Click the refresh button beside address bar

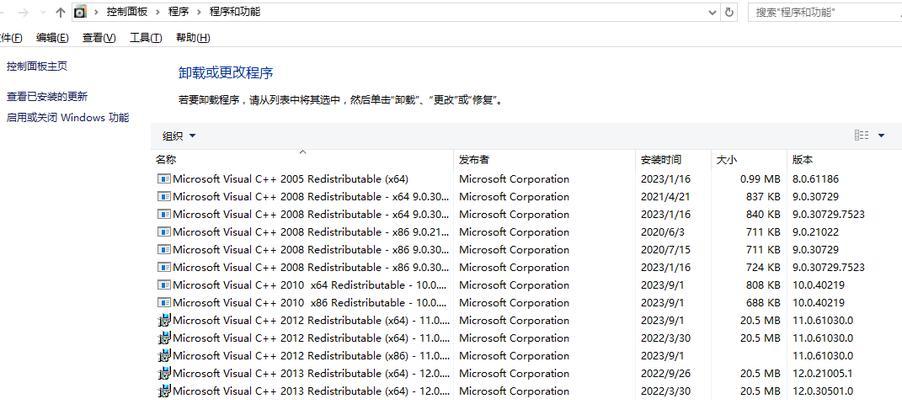pos(729,12)
